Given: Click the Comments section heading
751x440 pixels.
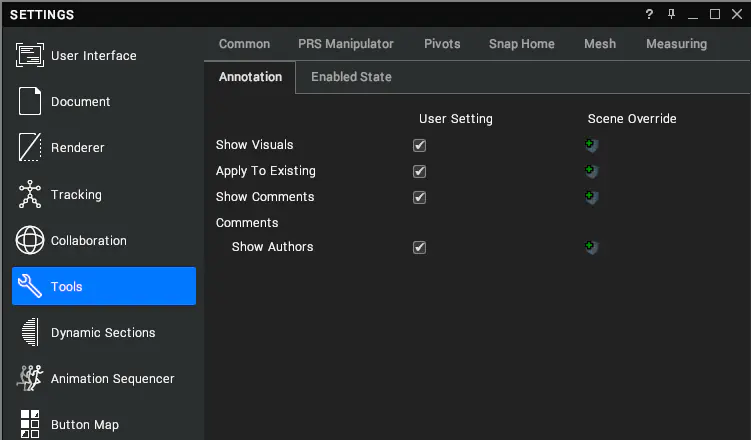Looking at the screenshot, I should (247, 223).
